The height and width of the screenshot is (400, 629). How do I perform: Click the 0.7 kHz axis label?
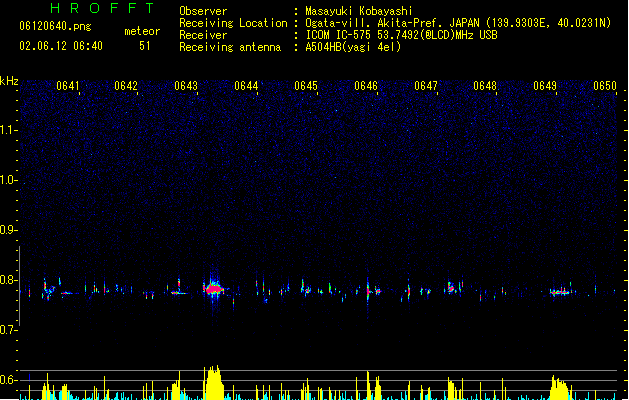[8, 330]
